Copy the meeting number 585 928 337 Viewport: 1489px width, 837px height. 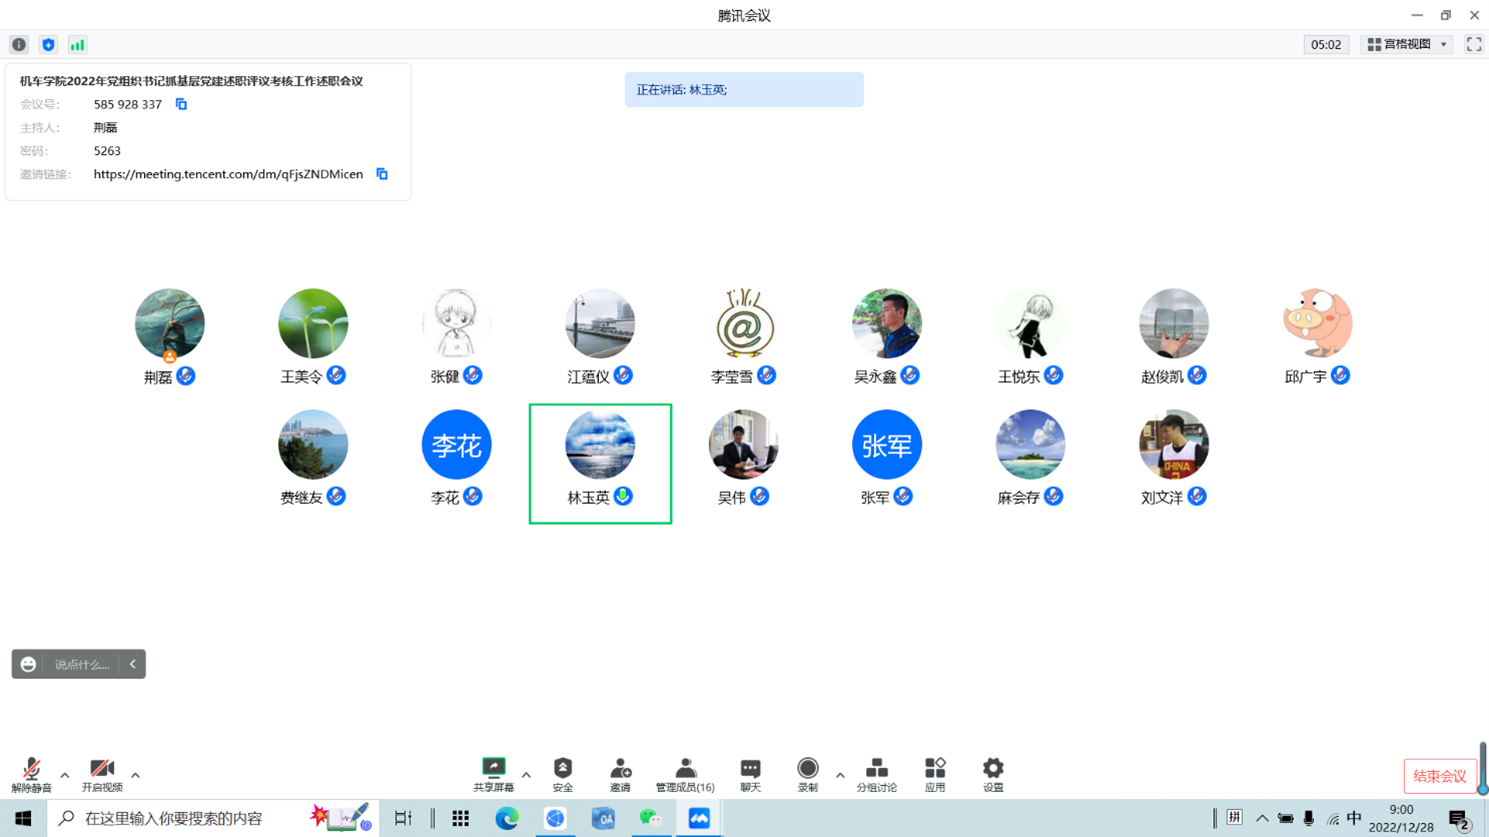click(x=181, y=104)
